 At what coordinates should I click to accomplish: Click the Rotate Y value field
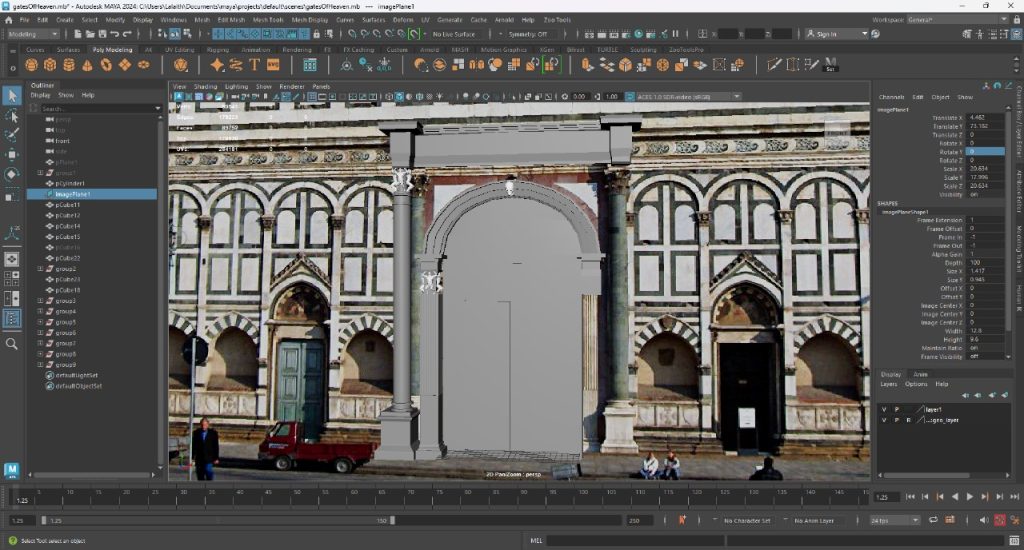(985, 152)
